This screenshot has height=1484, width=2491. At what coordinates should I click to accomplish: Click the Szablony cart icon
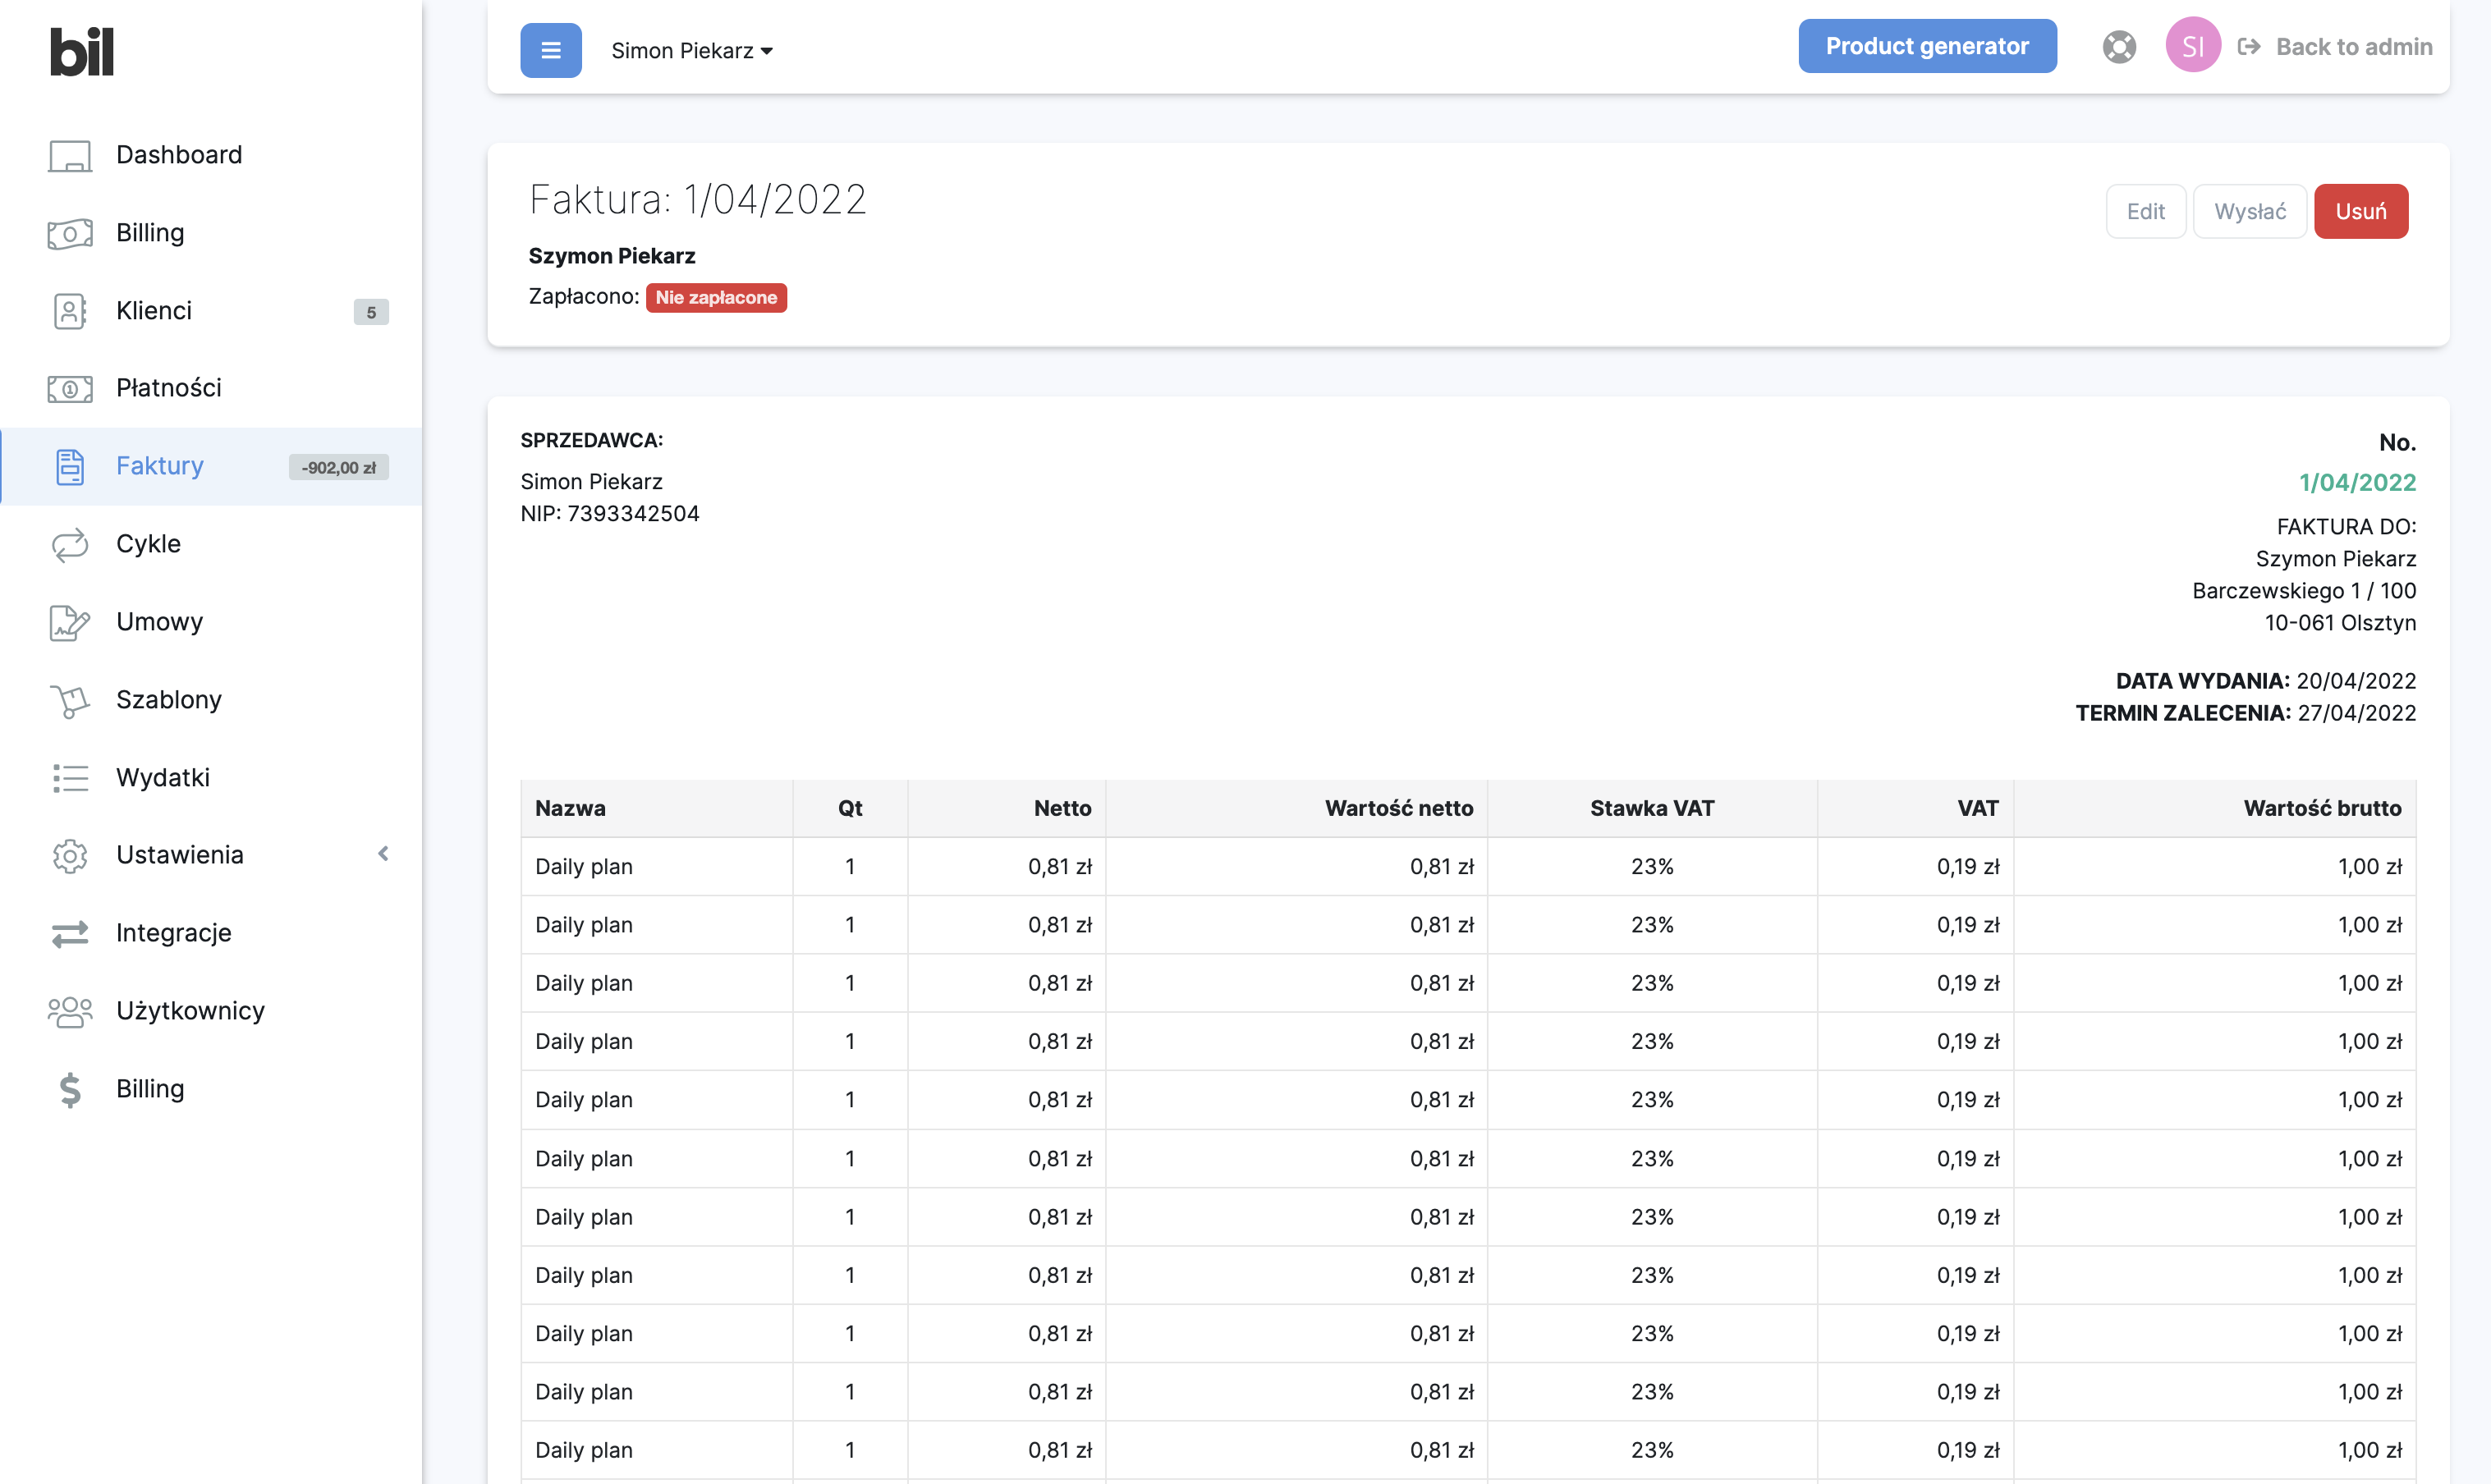(x=70, y=700)
